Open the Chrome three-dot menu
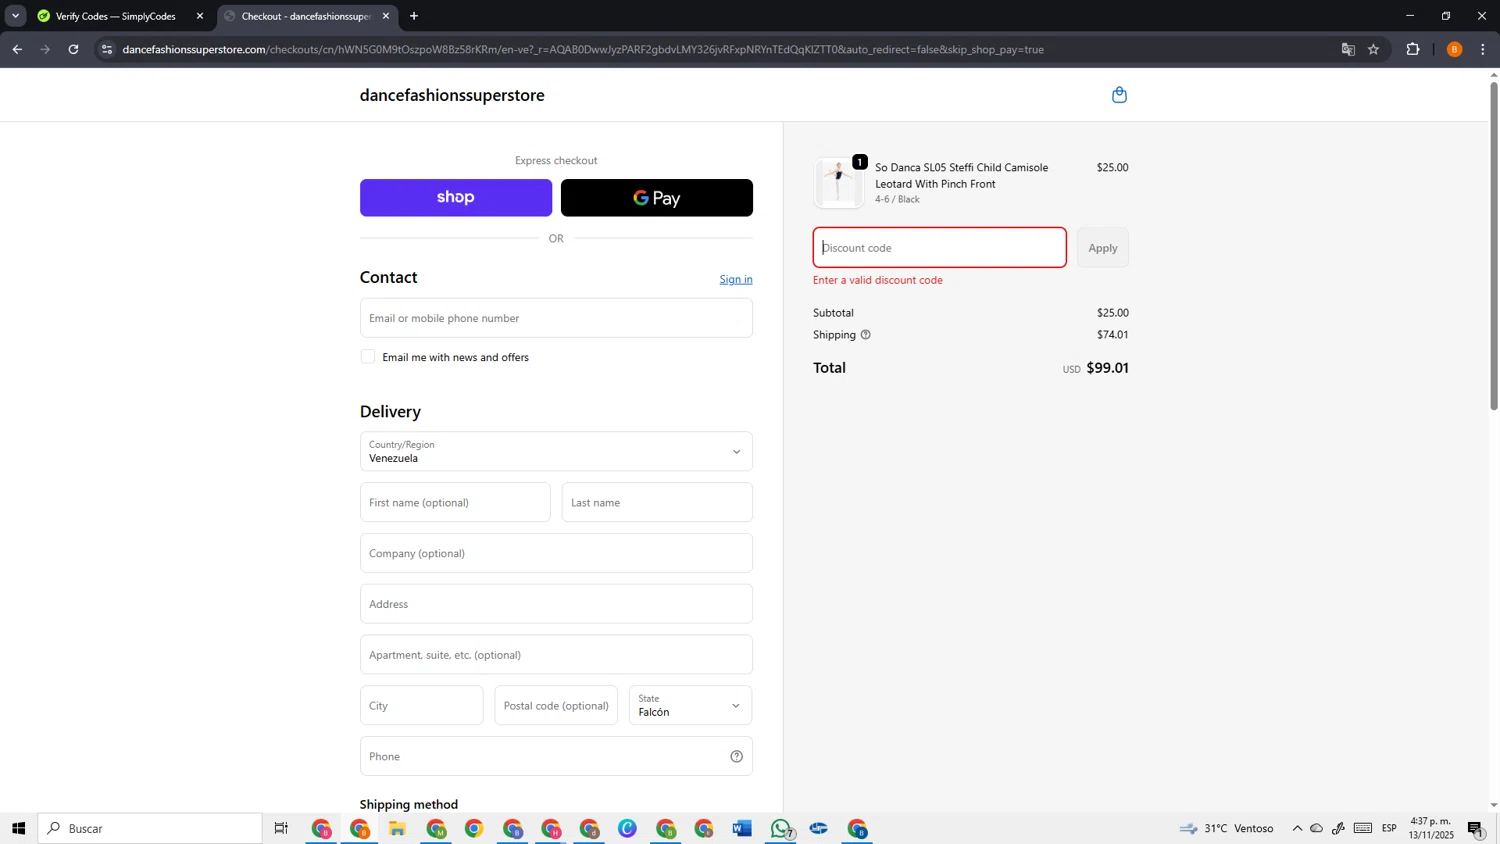 1483,49
